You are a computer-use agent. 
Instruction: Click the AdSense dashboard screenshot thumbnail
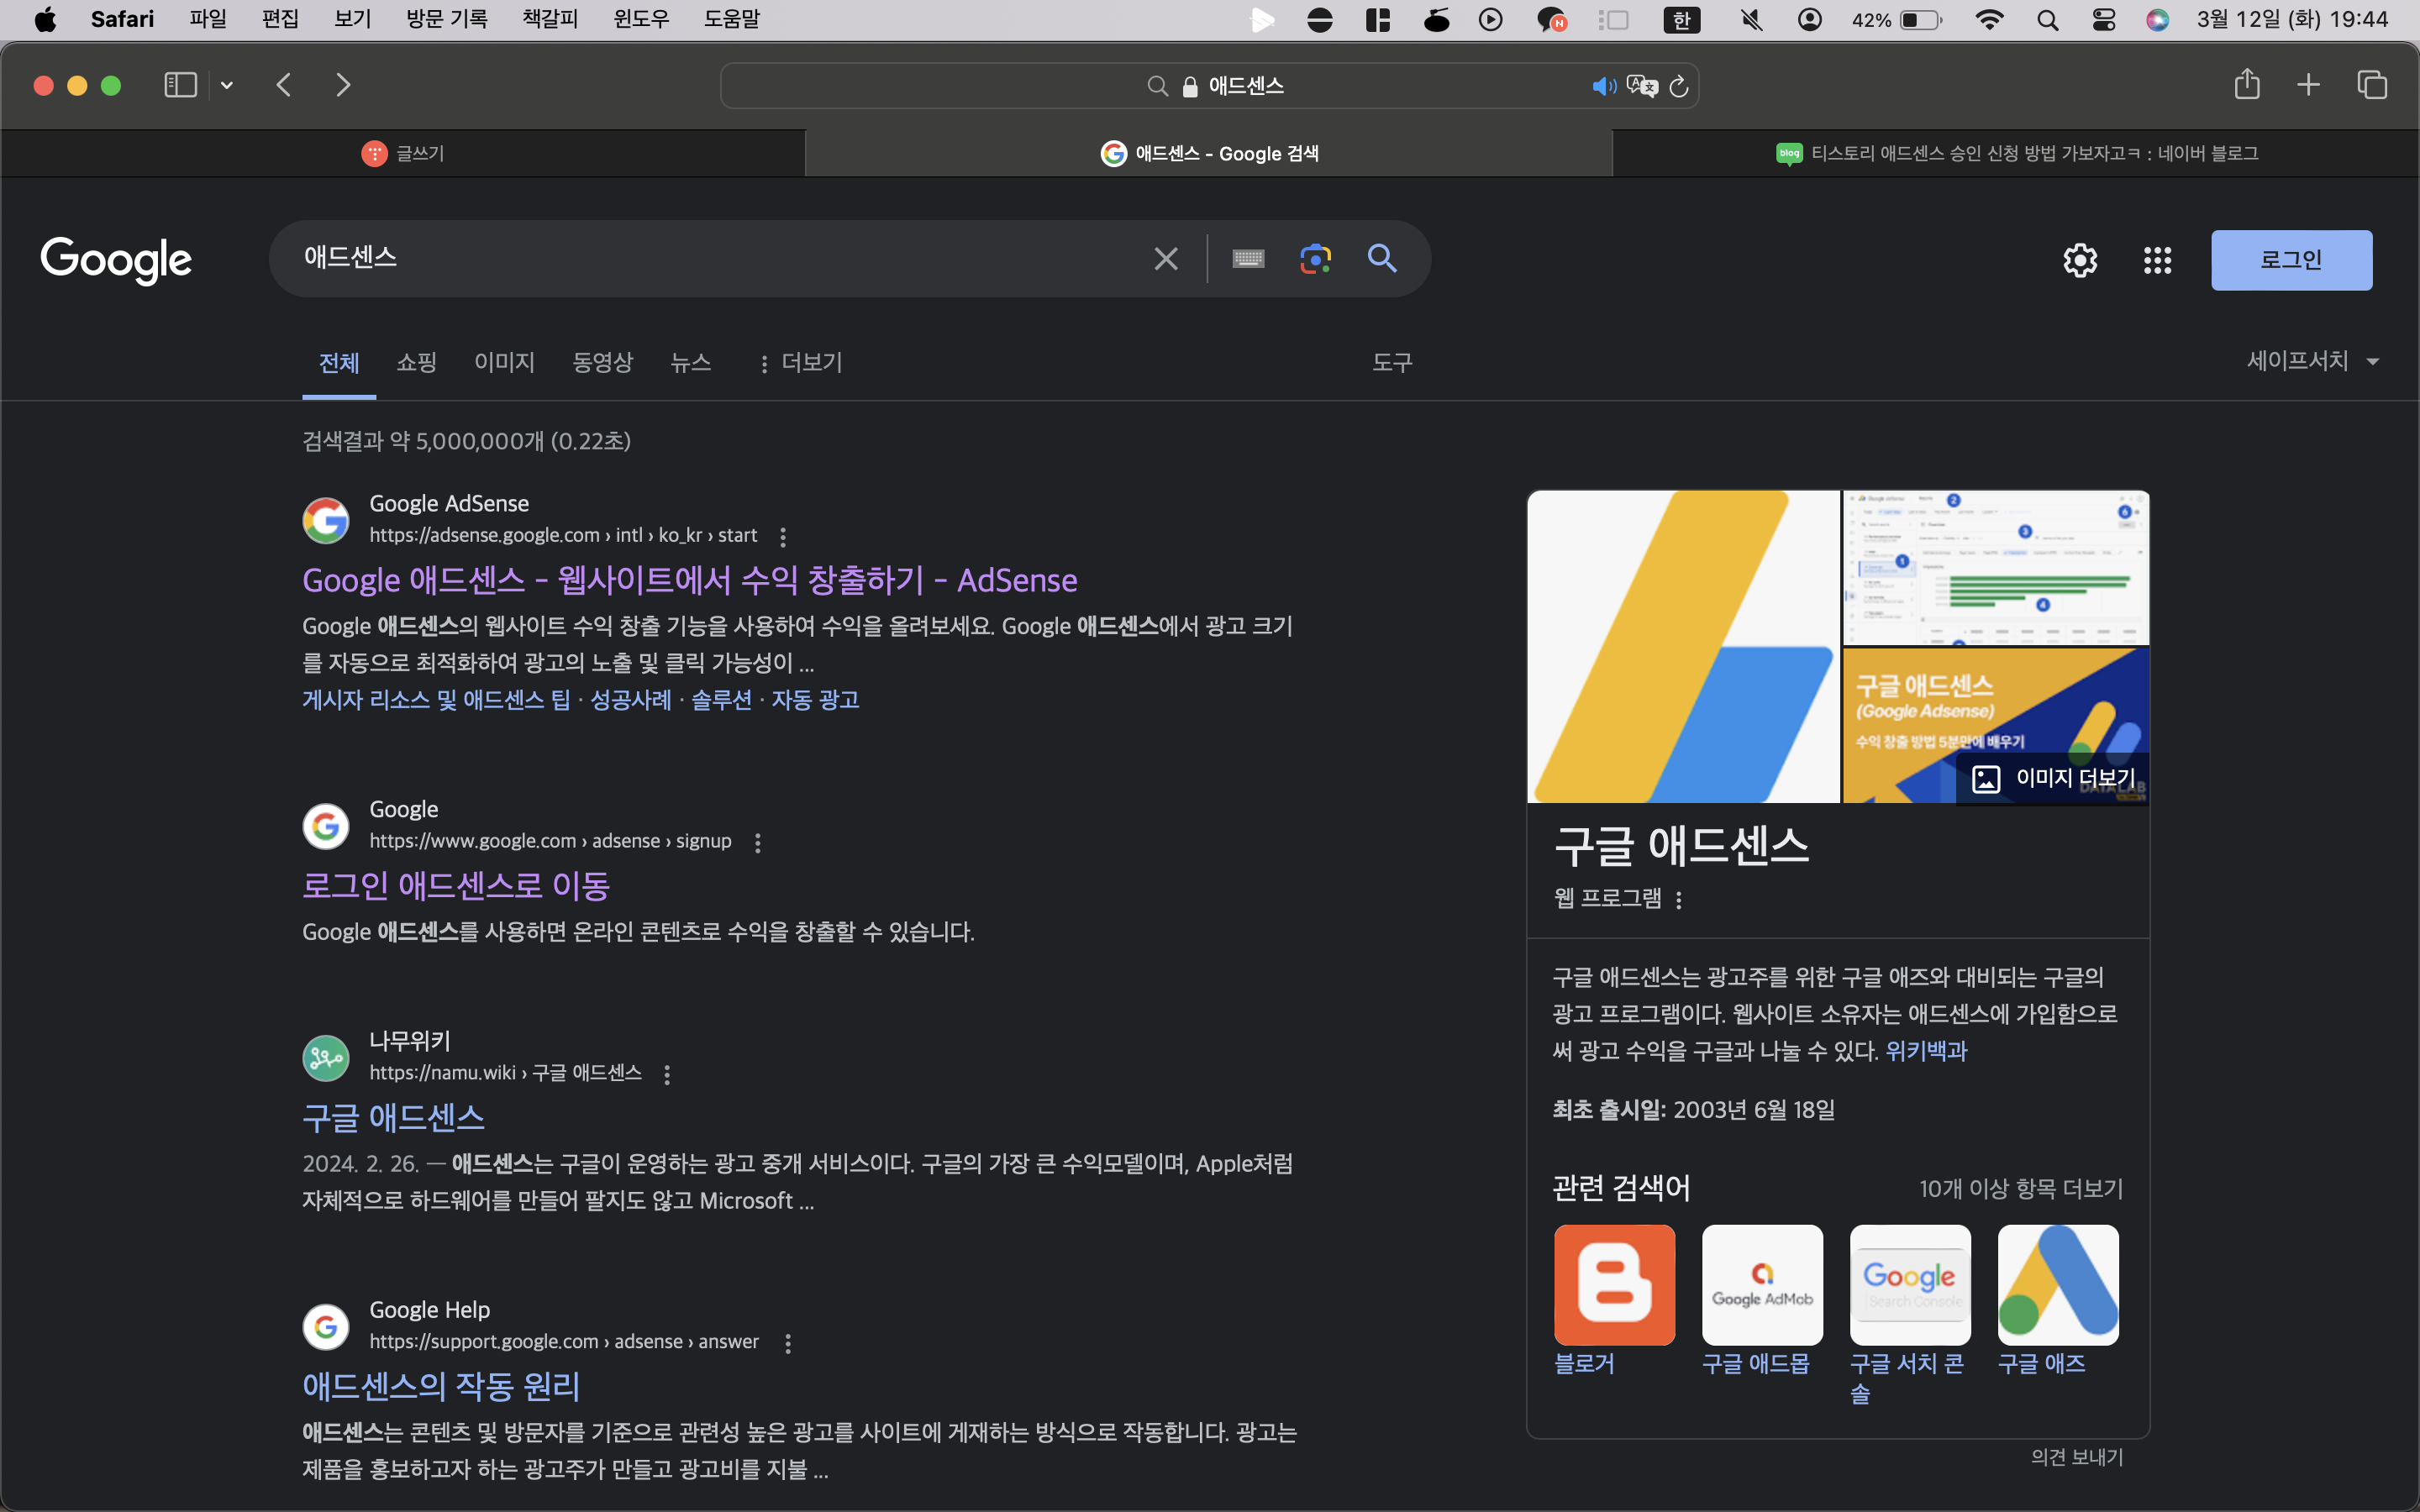point(1995,567)
